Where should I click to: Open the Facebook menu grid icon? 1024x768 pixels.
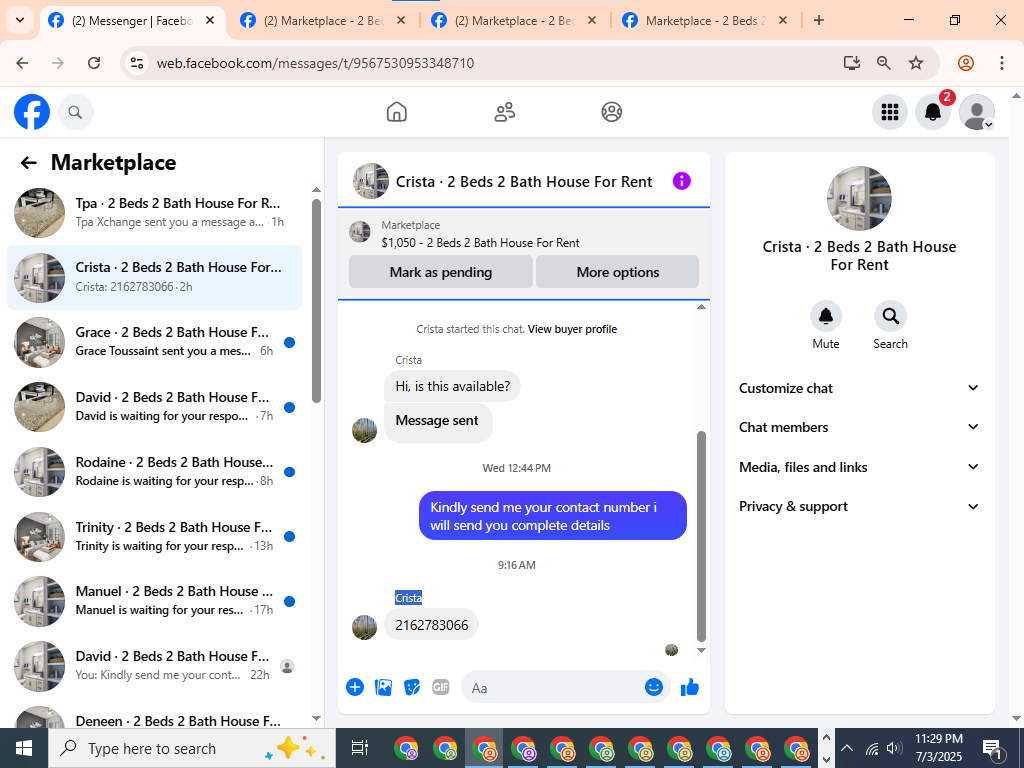coord(889,112)
